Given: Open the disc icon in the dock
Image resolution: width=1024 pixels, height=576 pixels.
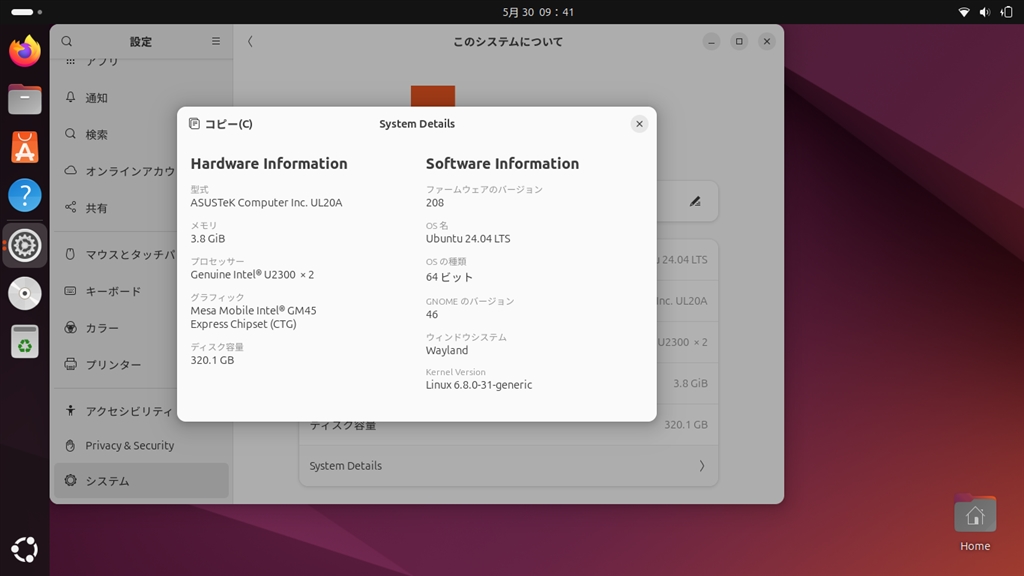Looking at the screenshot, I should coord(25,293).
